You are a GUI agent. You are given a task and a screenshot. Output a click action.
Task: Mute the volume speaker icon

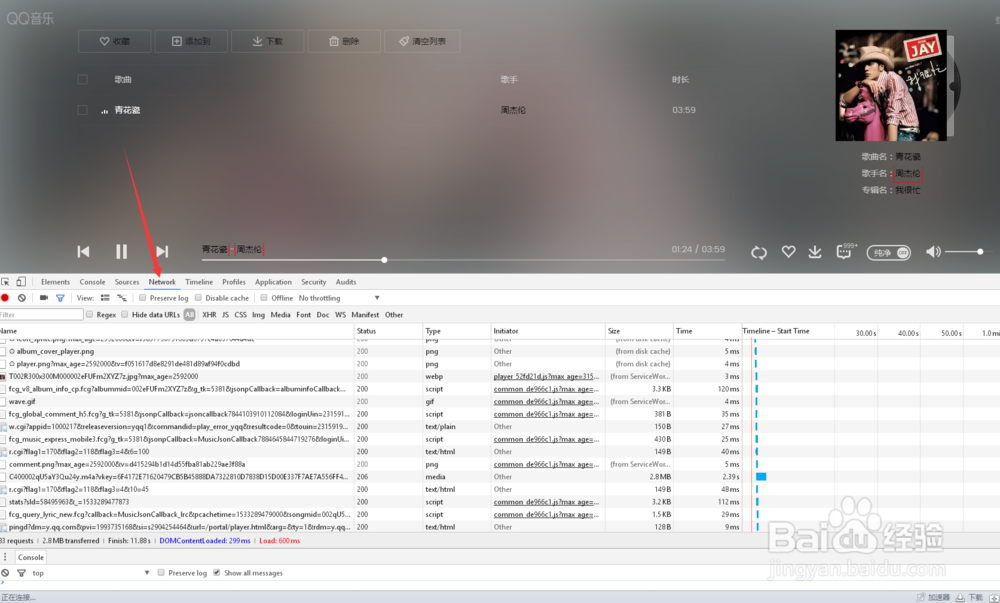coord(933,252)
